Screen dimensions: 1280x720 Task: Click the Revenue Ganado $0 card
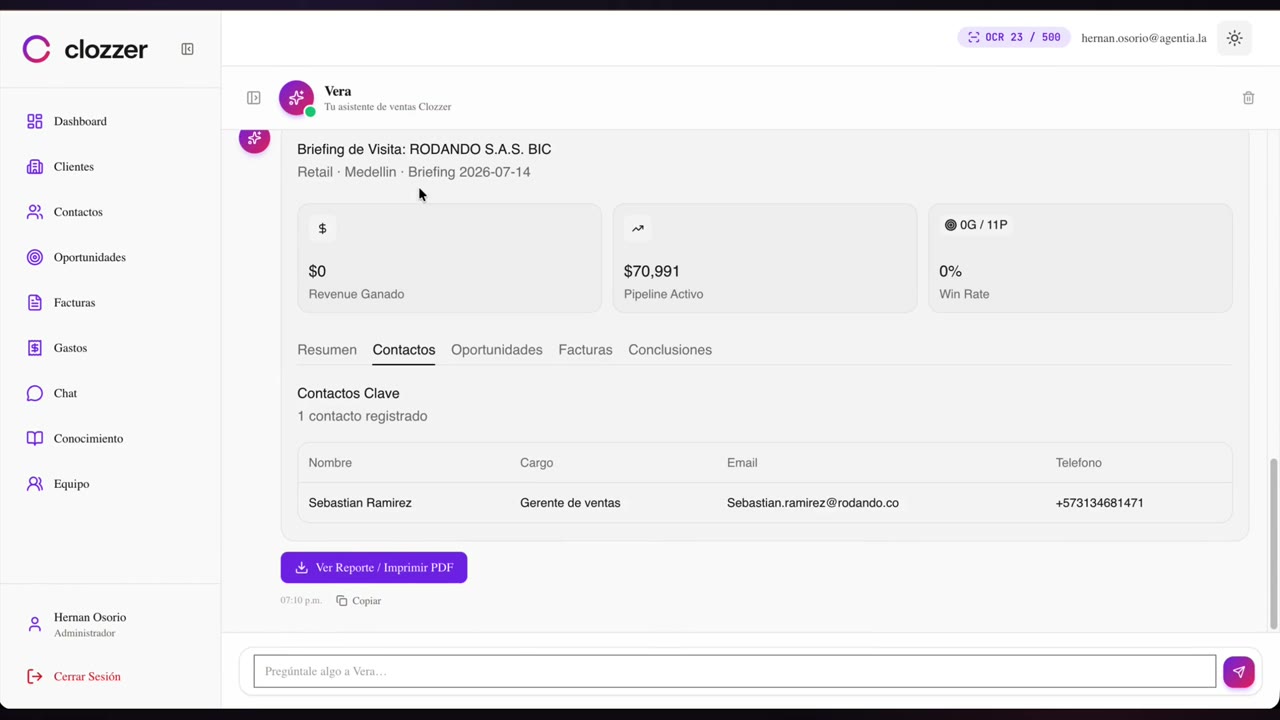pyautogui.click(x=450, y=258)
